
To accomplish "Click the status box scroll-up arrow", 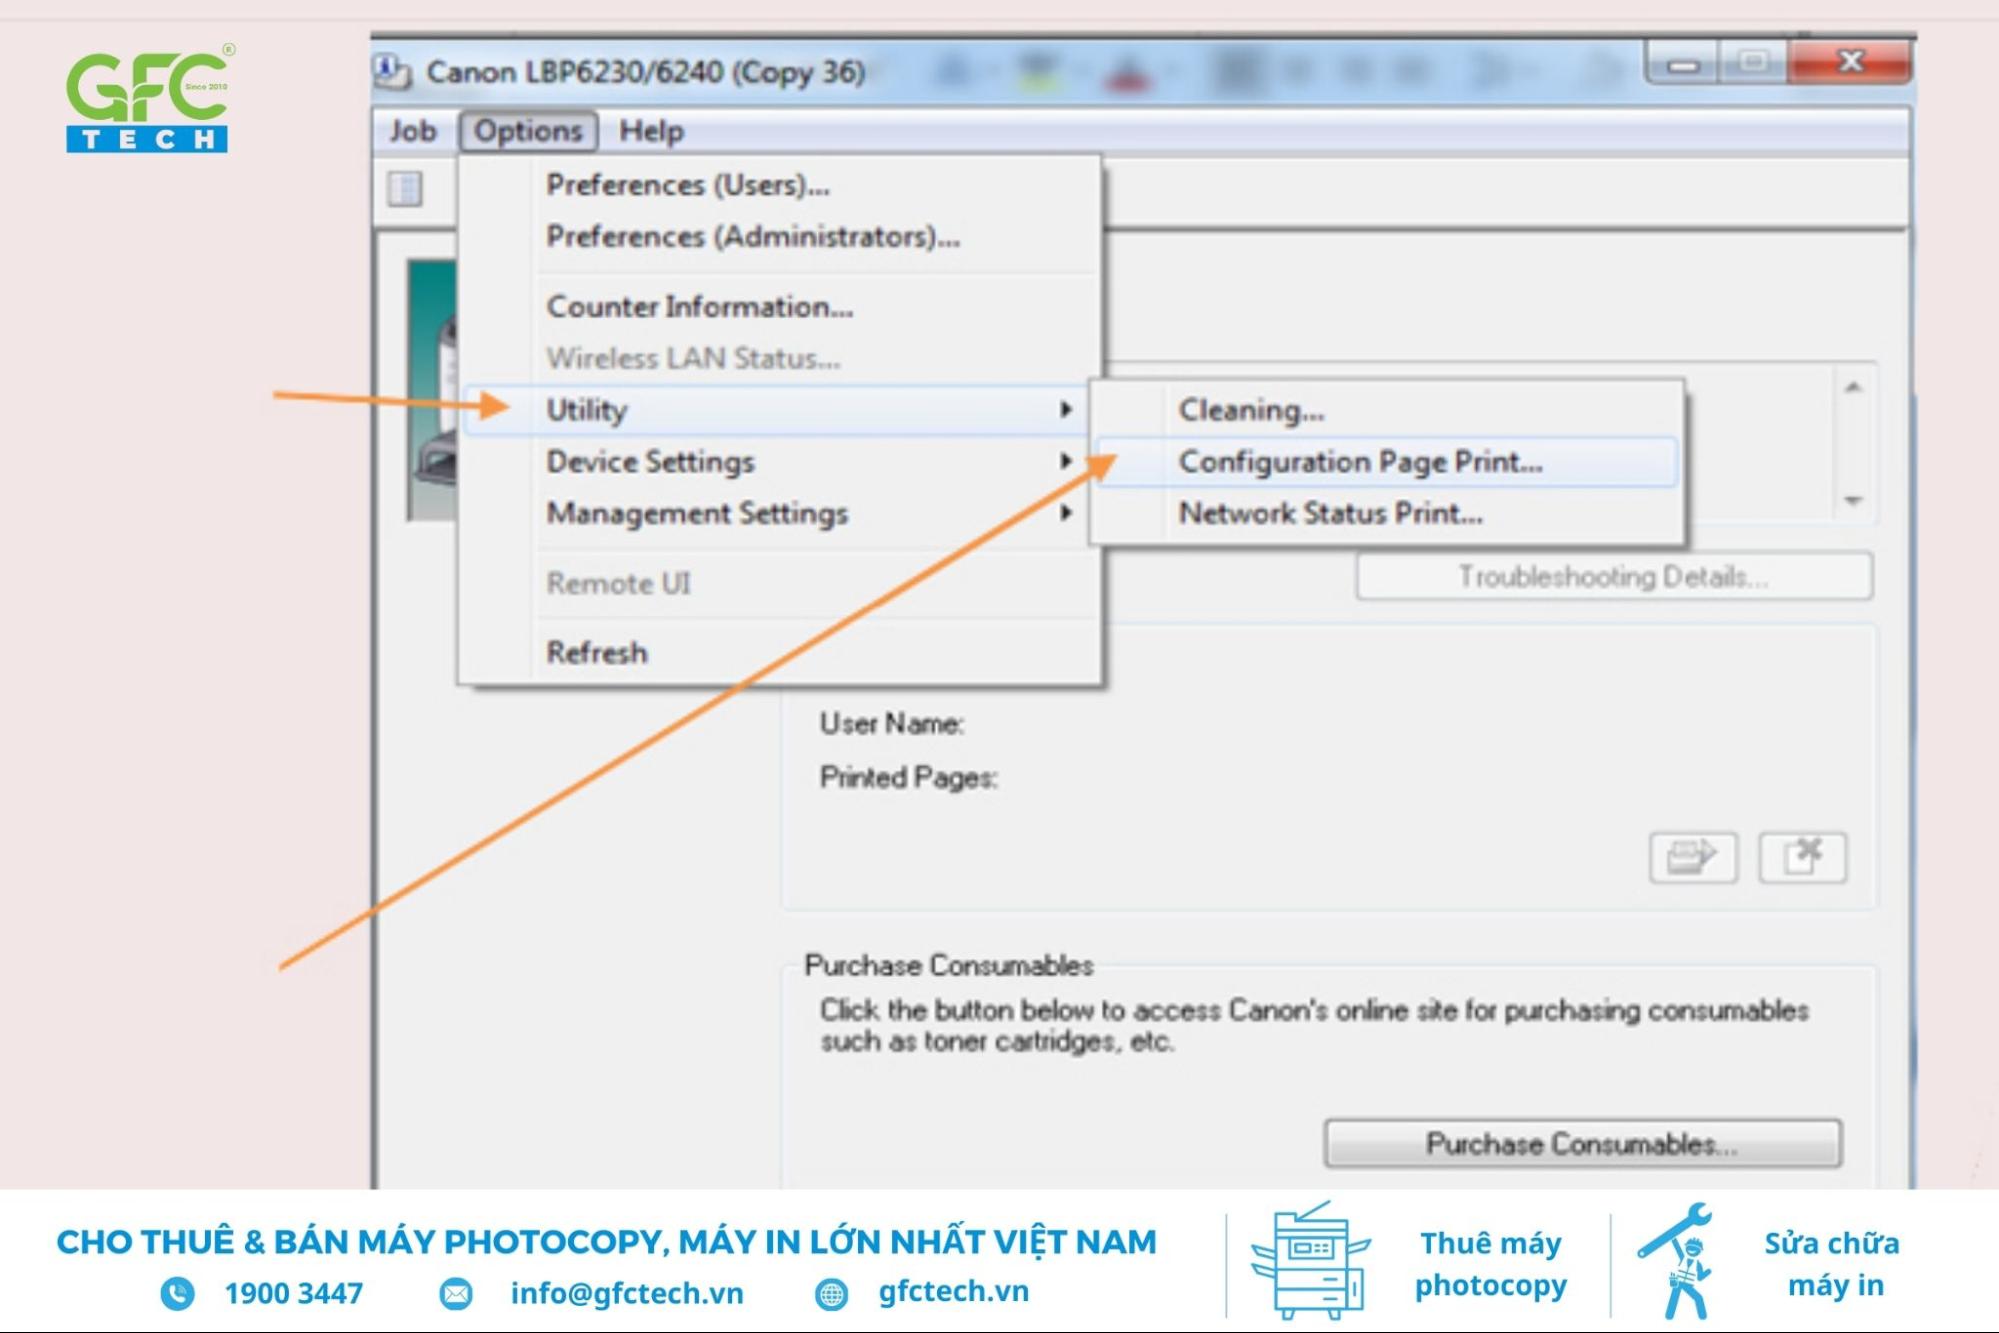I will [x=1853, y=388].
